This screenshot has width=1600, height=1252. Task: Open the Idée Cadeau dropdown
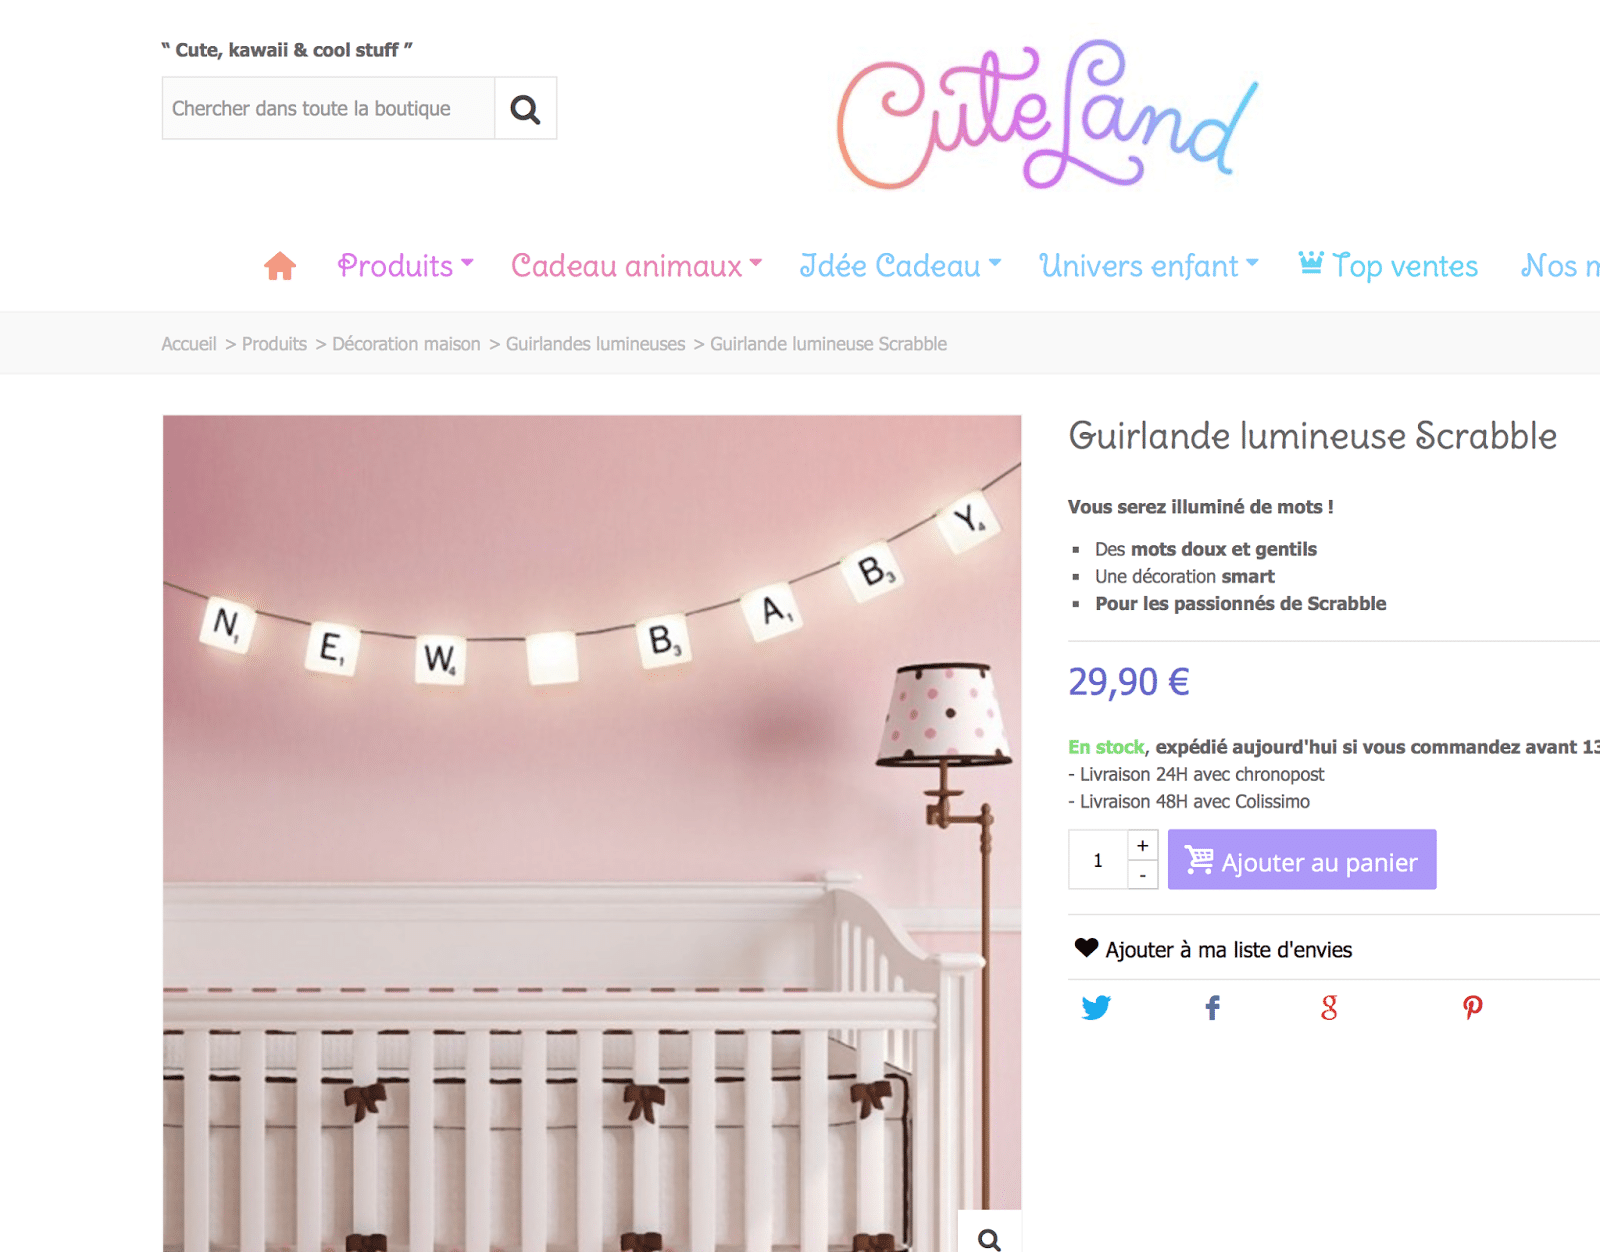pyautogui.click(x=900, y=265)
